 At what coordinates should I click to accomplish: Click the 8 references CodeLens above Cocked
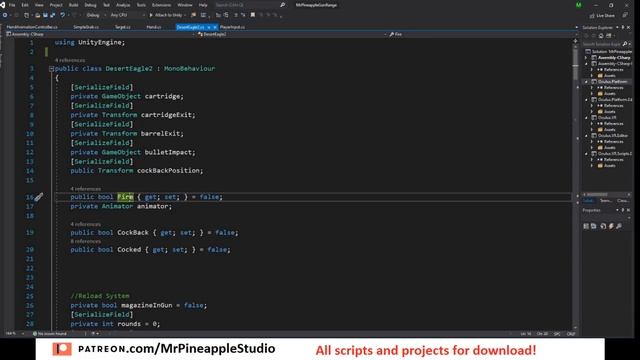85,241
